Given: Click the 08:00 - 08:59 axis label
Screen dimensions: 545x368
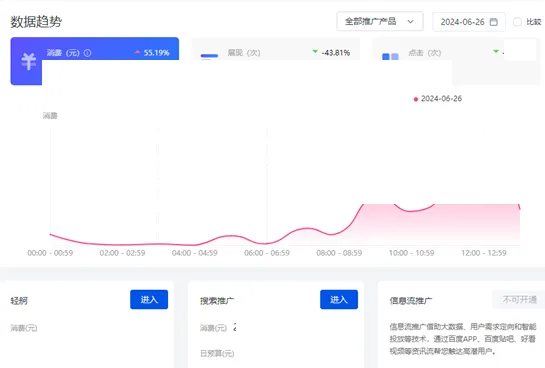Looking at the screenshot, I should pyautogui.click(x=339, y=253).
